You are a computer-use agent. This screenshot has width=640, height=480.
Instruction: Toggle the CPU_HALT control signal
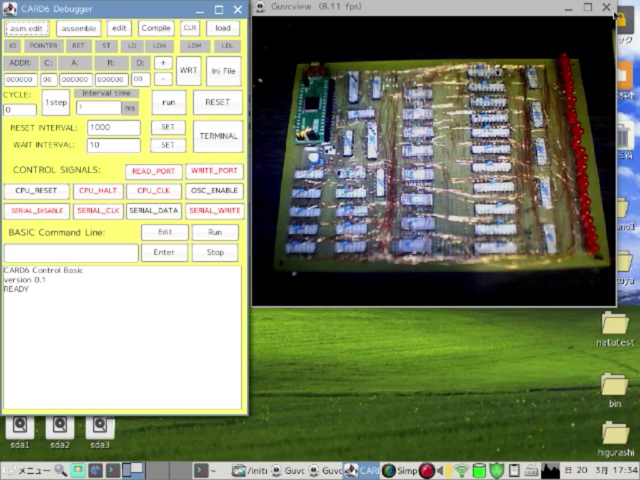tap(98, 191)
